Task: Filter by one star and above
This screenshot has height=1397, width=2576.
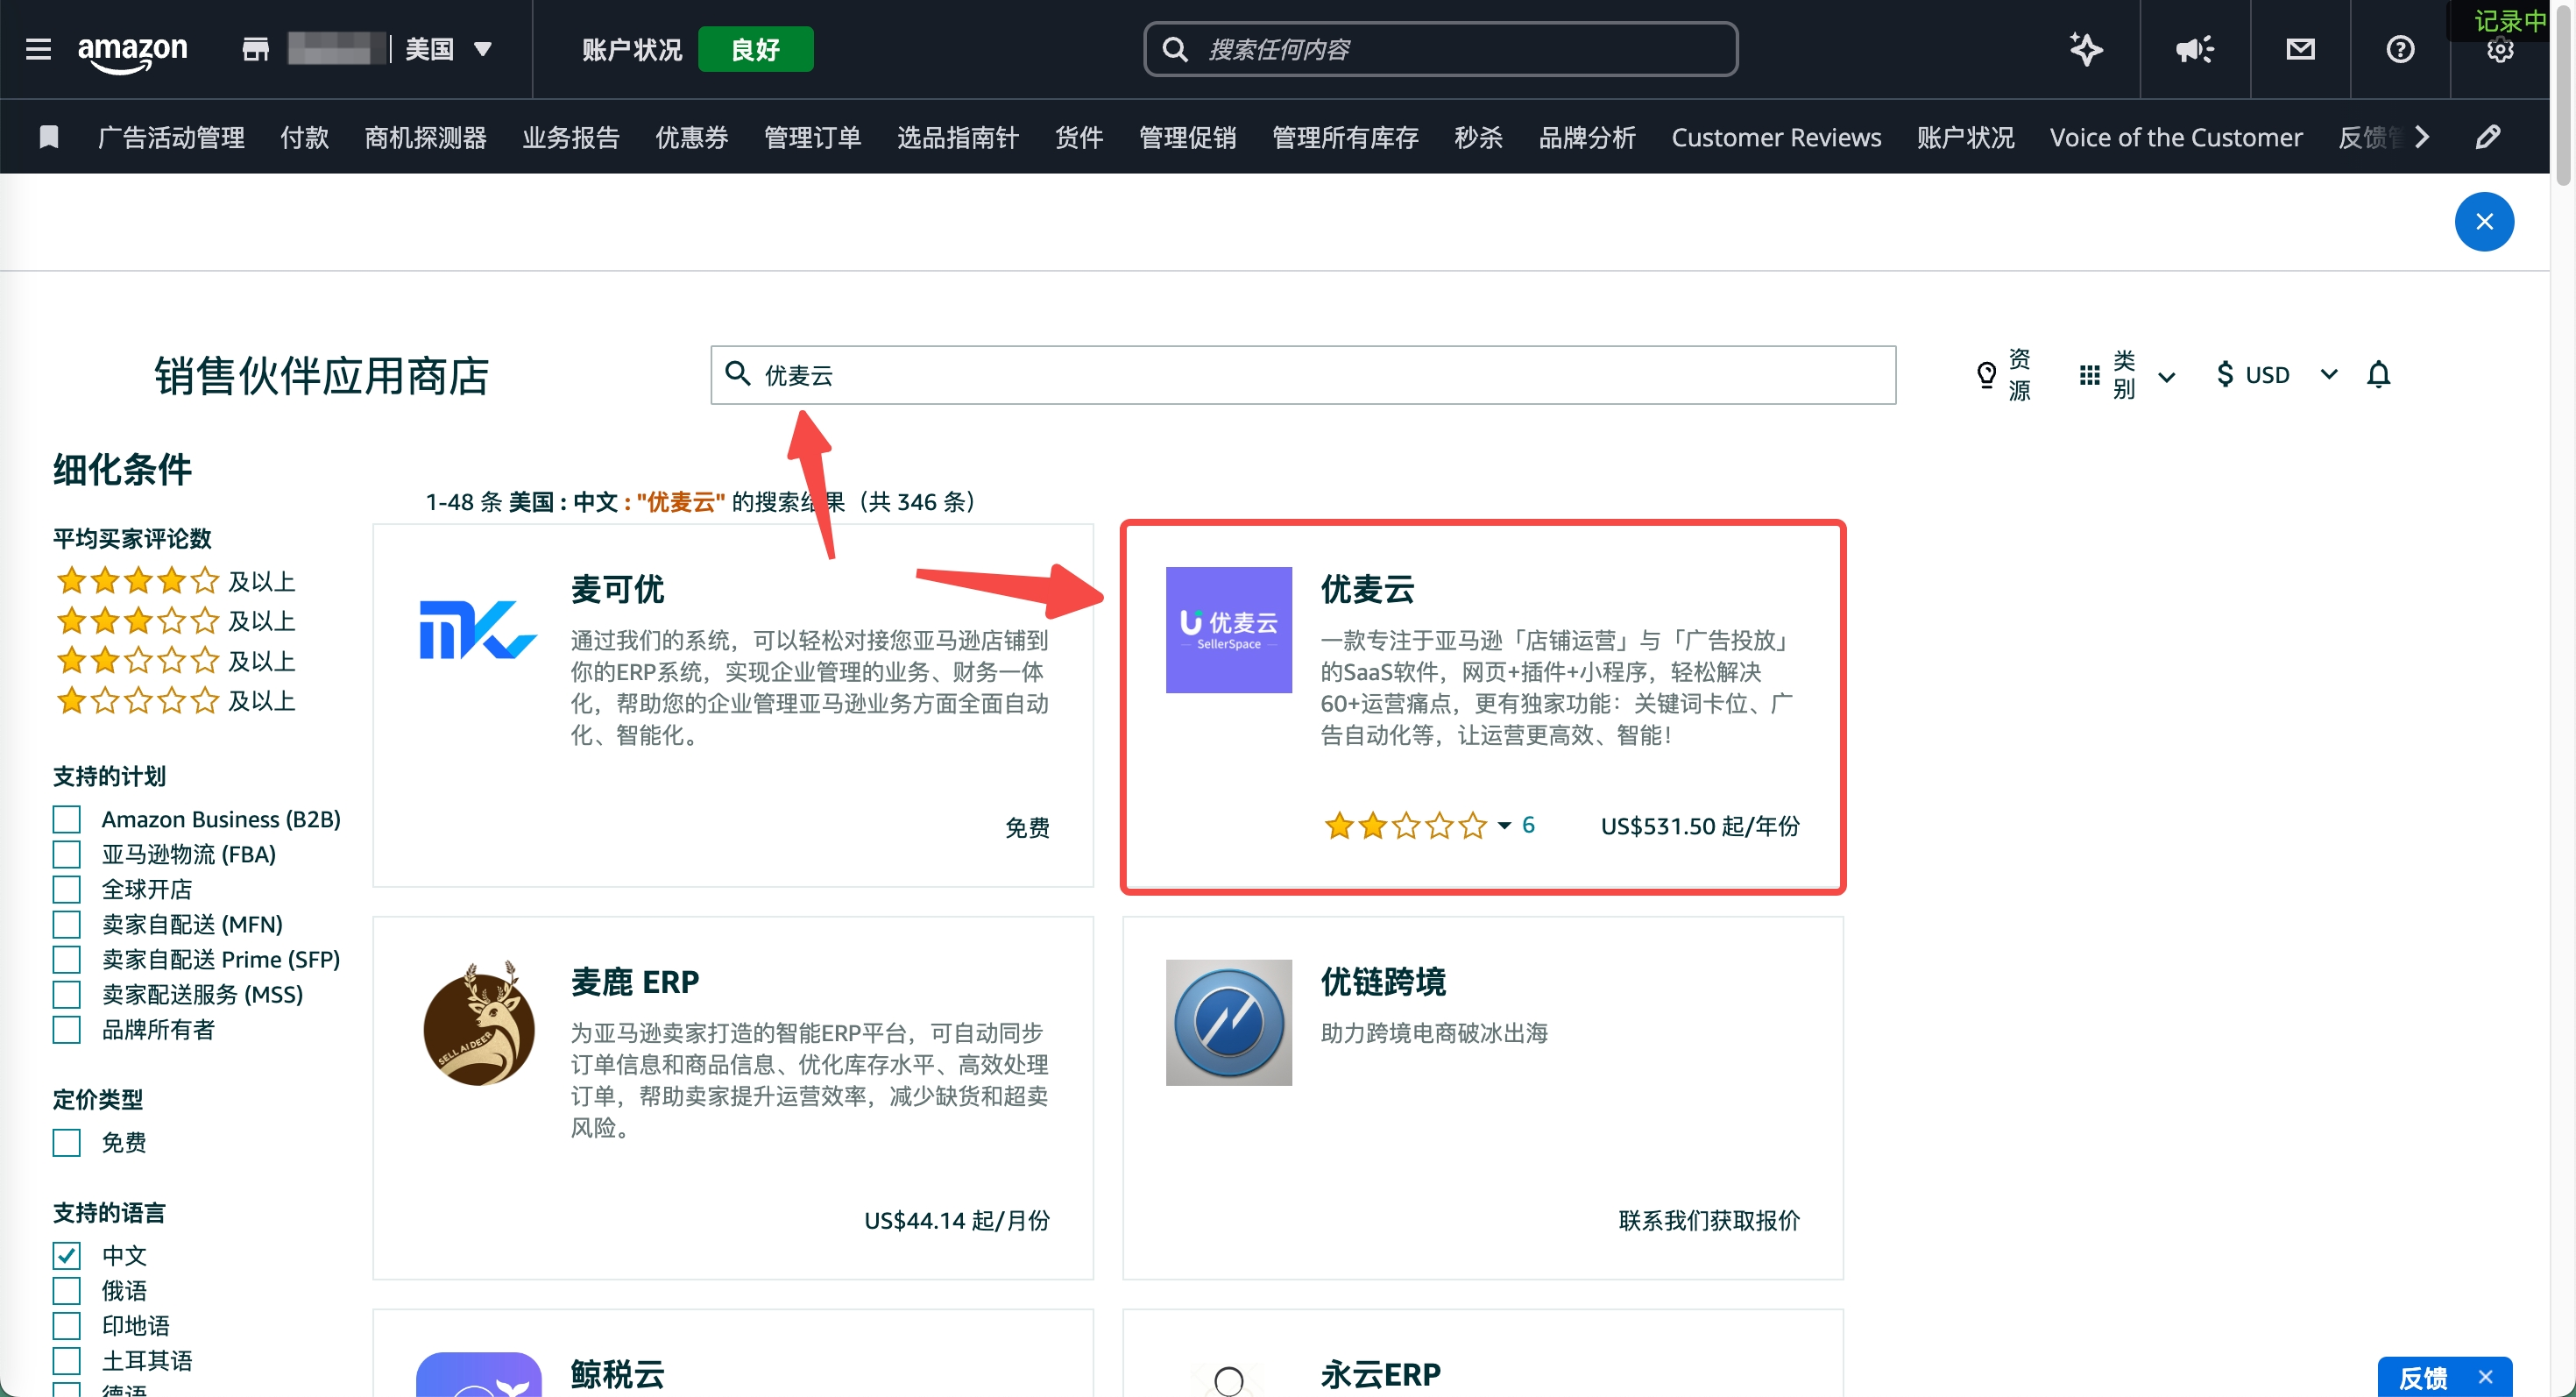Action: (176, 701)
